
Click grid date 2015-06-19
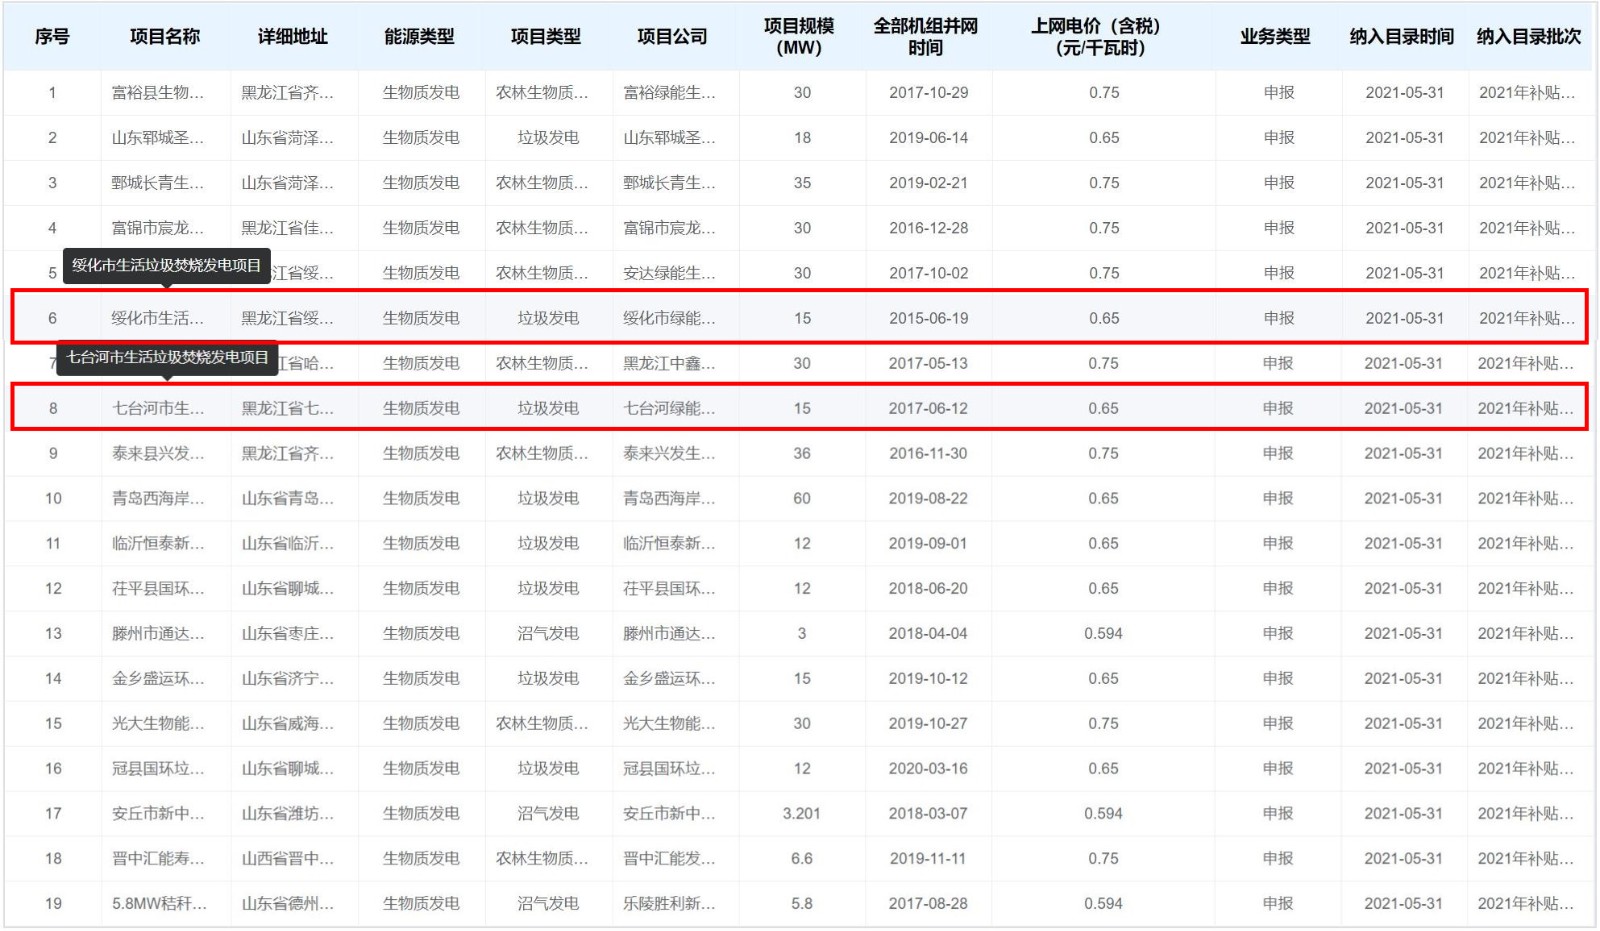coord(929,318)
